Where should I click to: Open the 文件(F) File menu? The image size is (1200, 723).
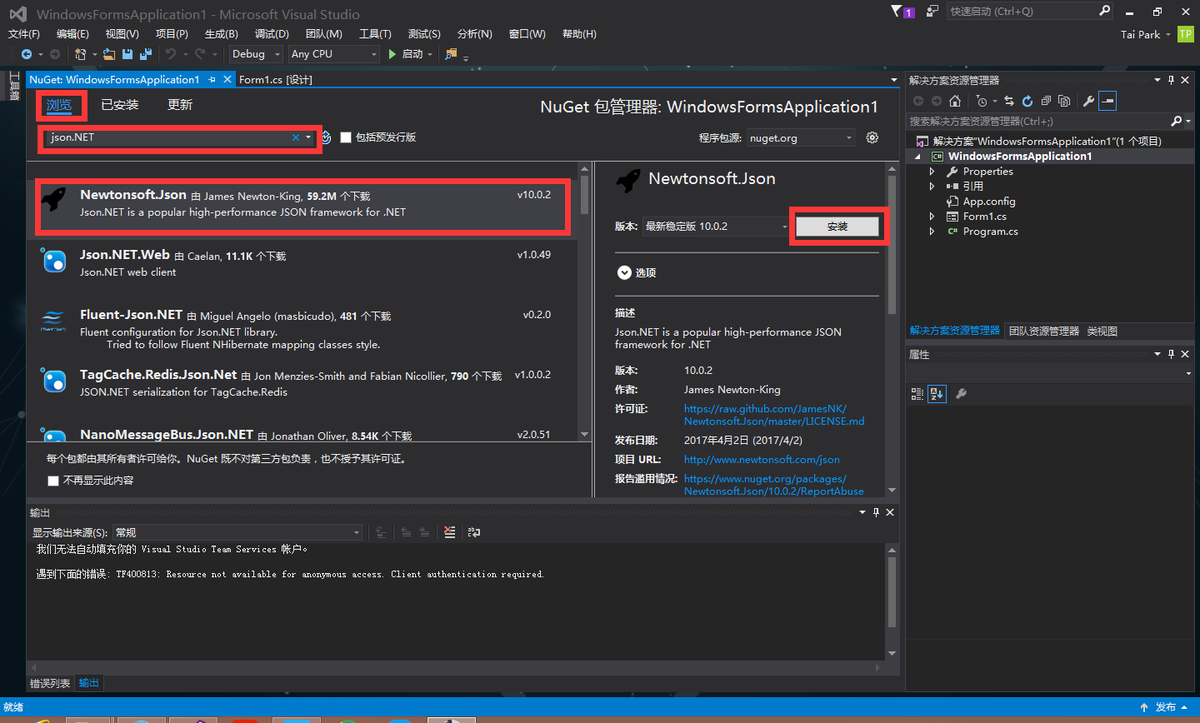pos(23,34)
